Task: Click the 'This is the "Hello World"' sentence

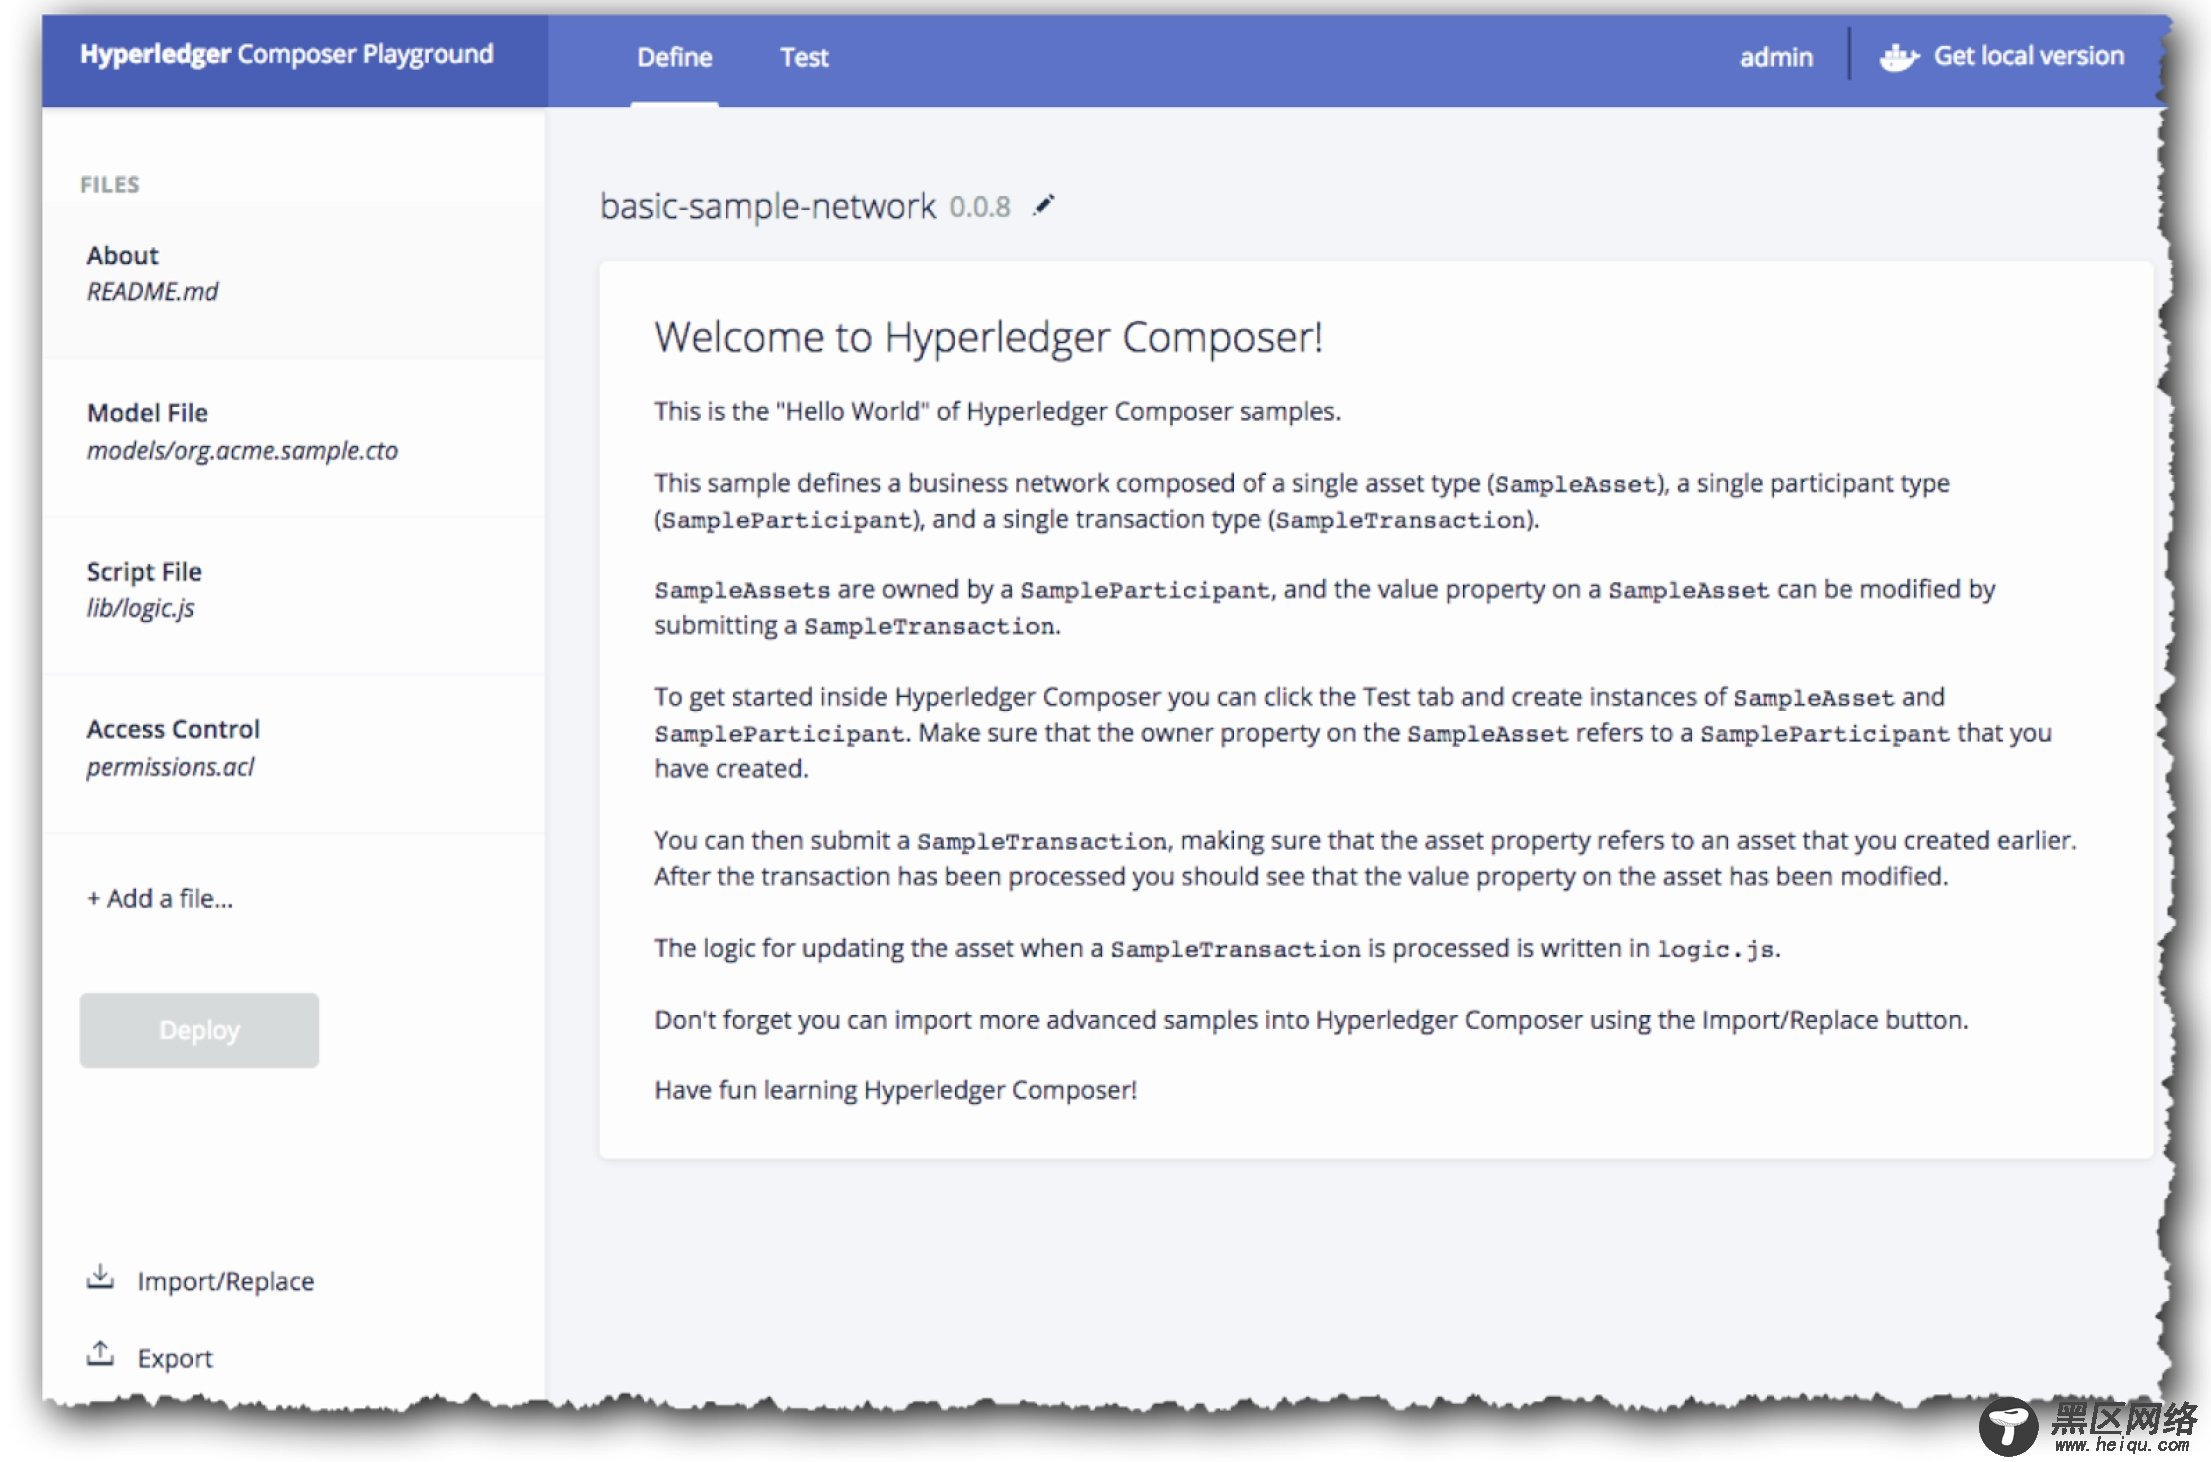Action: (x=997, y=411)
